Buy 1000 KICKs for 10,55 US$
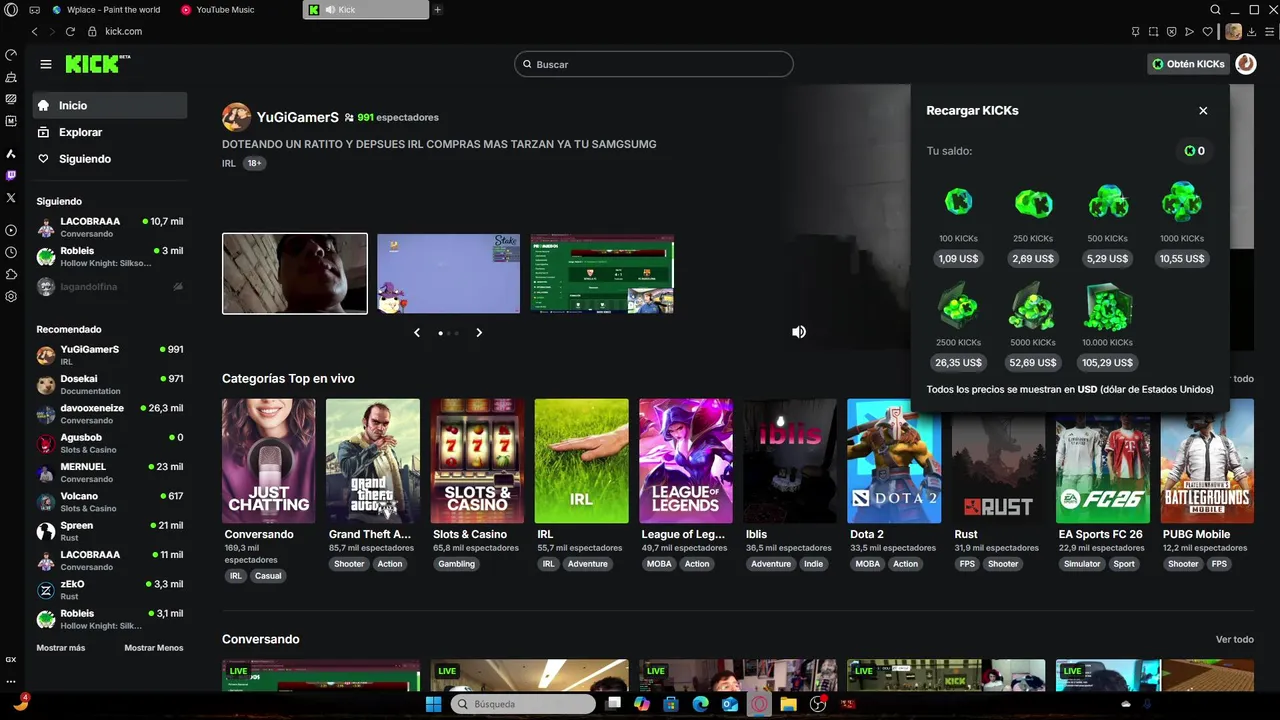Viewport: 1280px width, 720px height. [1182, 258]
